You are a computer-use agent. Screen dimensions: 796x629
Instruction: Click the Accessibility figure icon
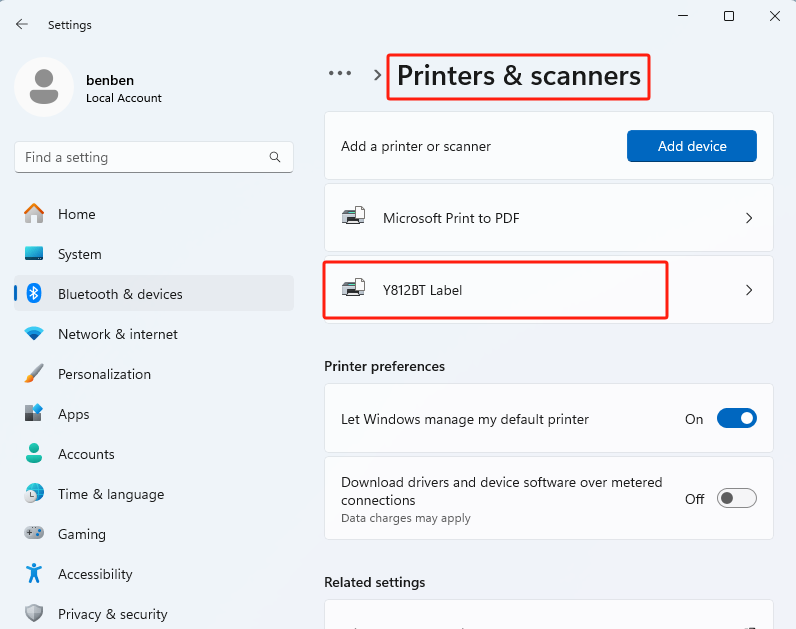(34, 573)
